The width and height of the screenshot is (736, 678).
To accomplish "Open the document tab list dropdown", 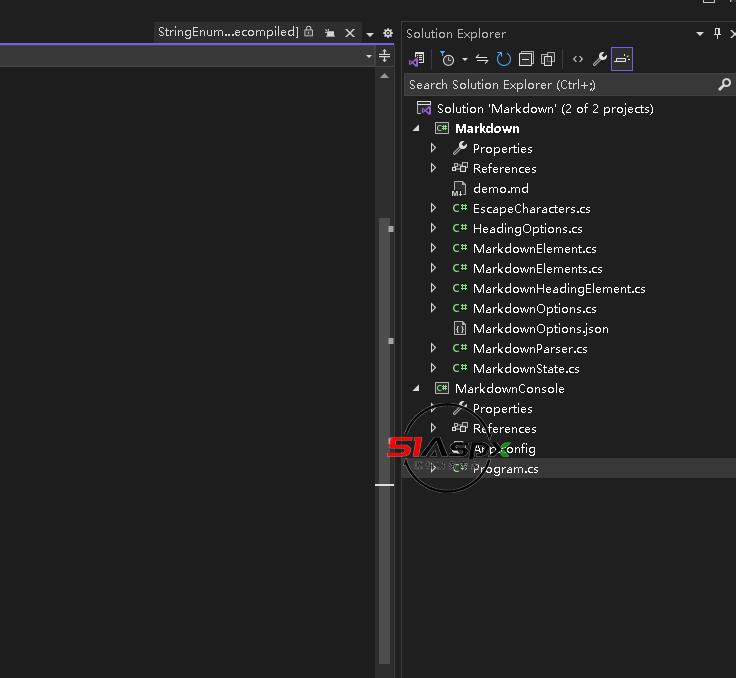I will (x=370, y=34).
